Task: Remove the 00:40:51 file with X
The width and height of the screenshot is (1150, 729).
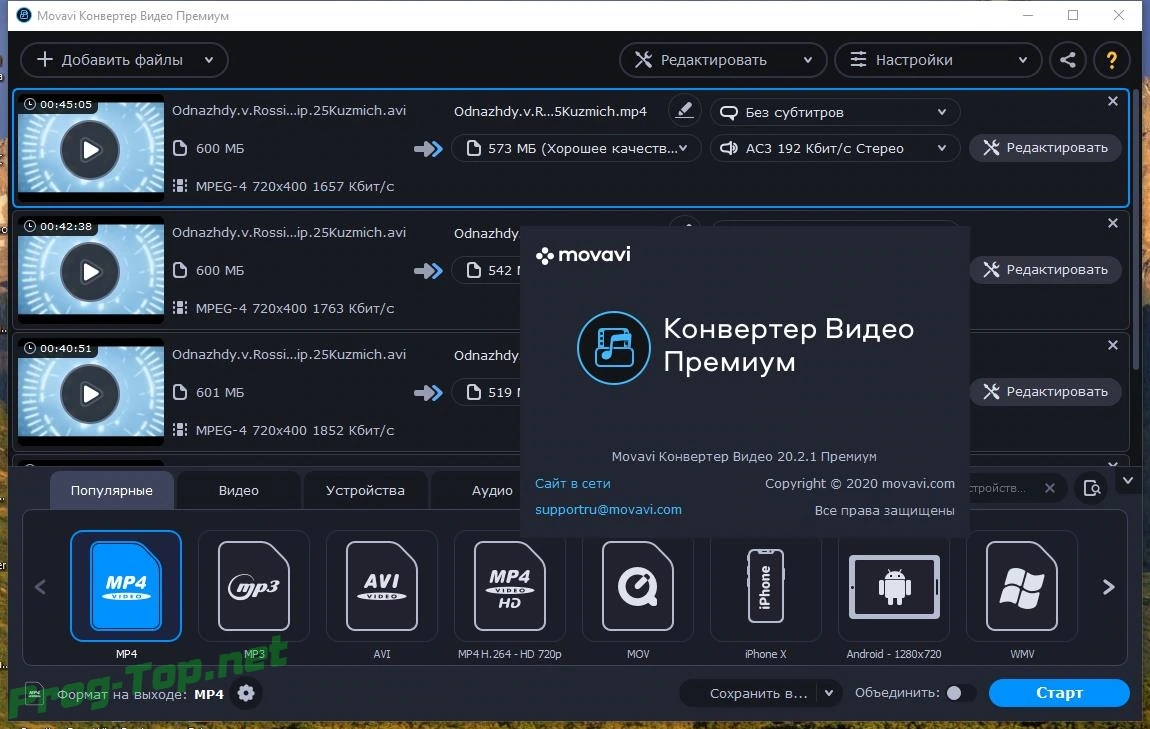Action: pos(1113,345)
